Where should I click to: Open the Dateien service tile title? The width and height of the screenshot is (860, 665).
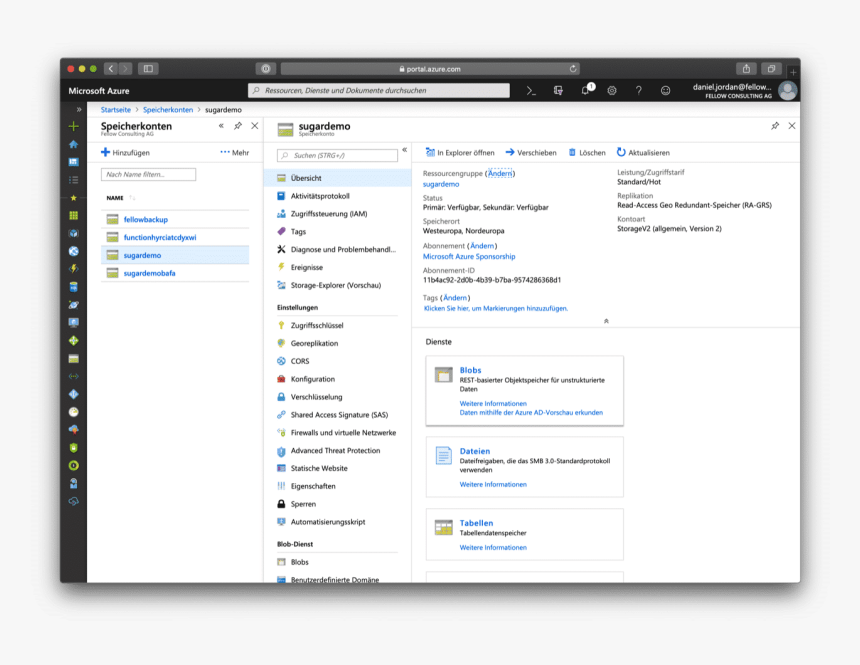(474, 451)
